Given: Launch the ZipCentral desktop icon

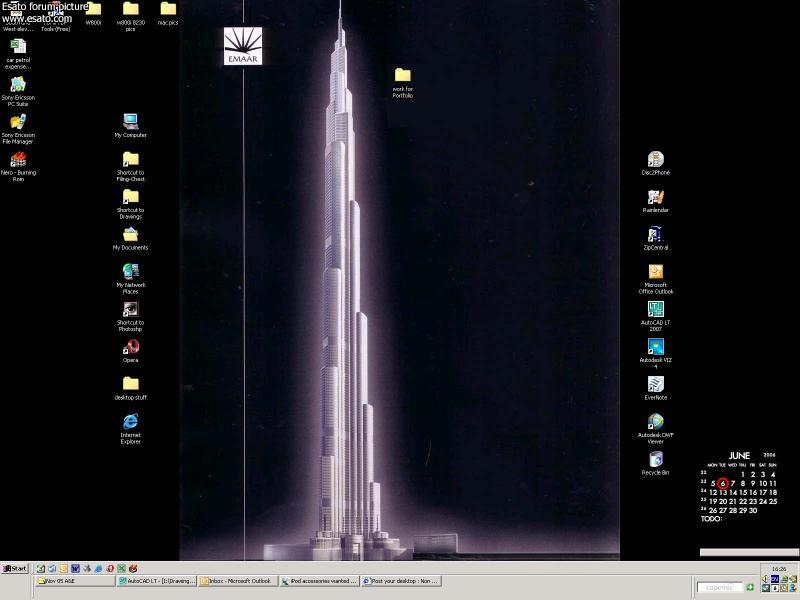Looking at the screenshot, I should click(x=656, y=238).
